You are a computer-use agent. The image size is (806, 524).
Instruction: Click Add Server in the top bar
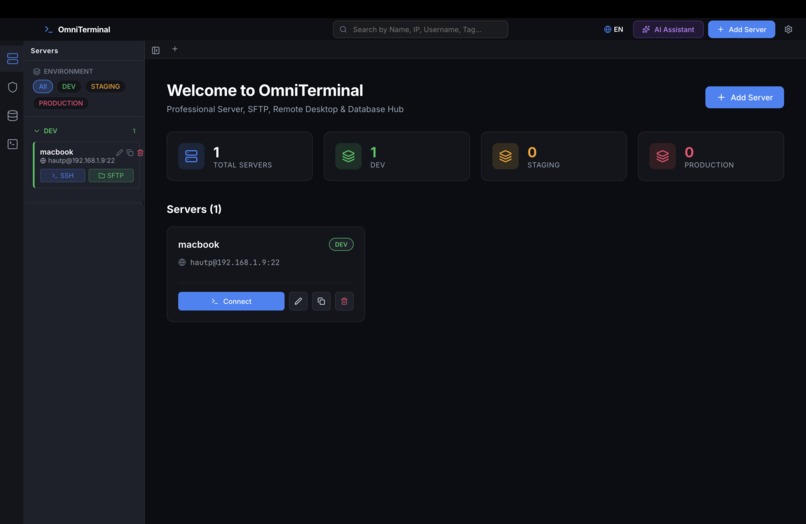[741, 29]
